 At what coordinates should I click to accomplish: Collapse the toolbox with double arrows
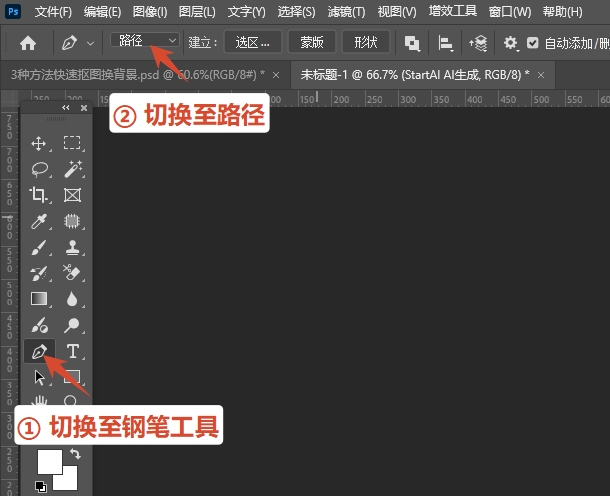[66, 108]
